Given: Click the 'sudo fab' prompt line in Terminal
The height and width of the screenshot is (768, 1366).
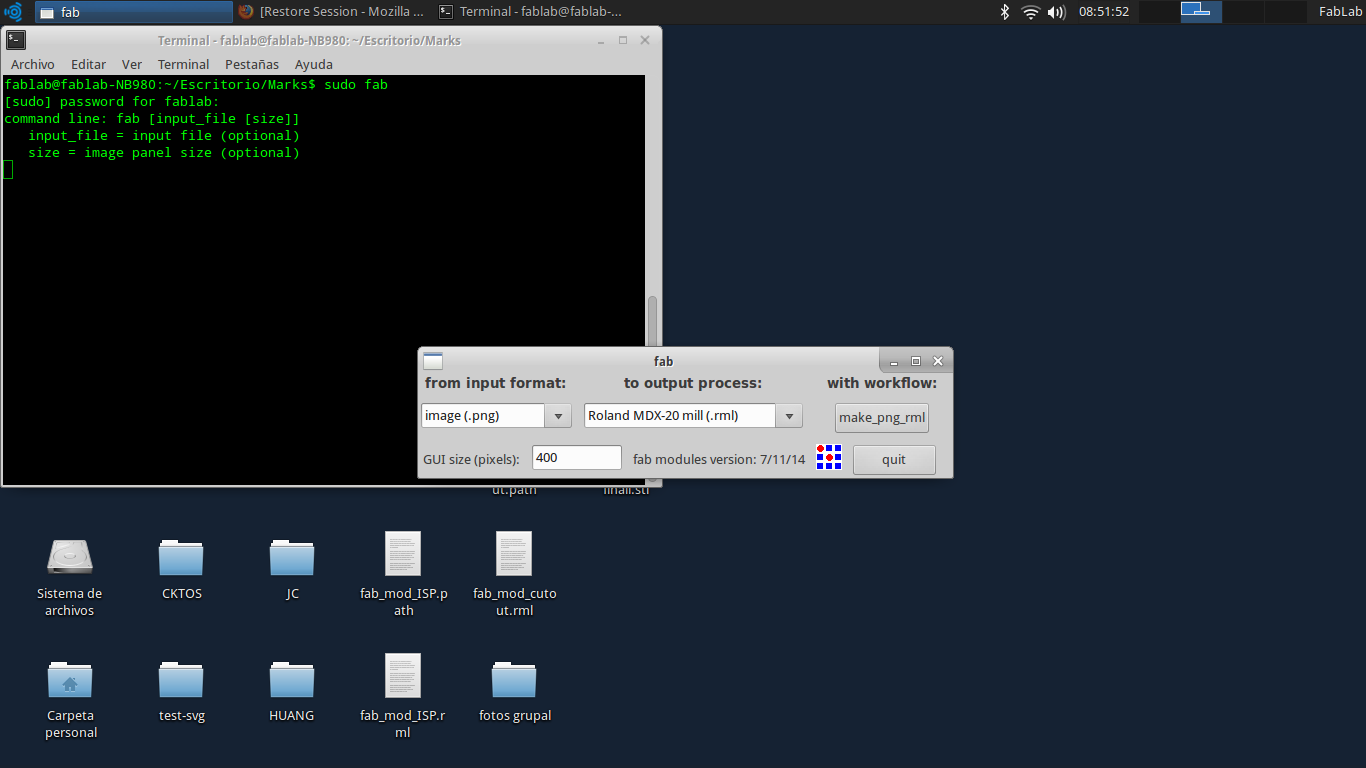Looking at the screenshot, I should [196, 84].
